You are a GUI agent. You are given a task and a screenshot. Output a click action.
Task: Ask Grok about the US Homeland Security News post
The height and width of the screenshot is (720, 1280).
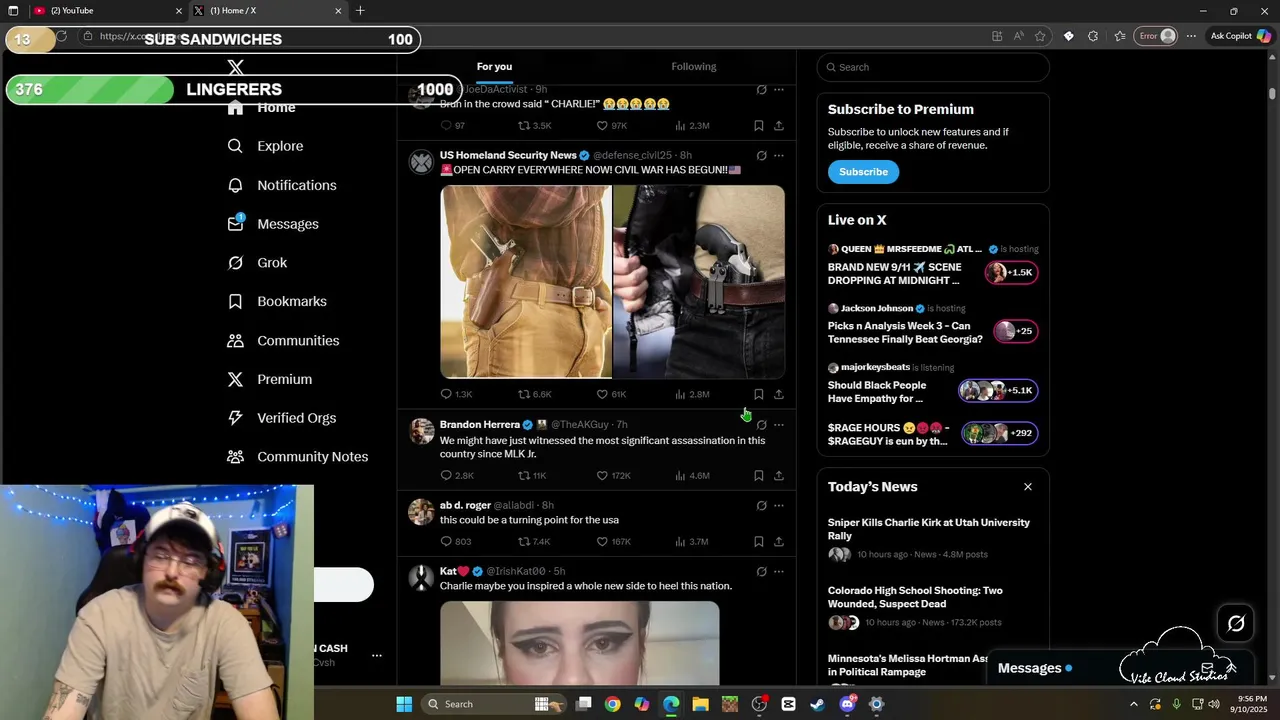pyautogui.click(x=761, y=156)
